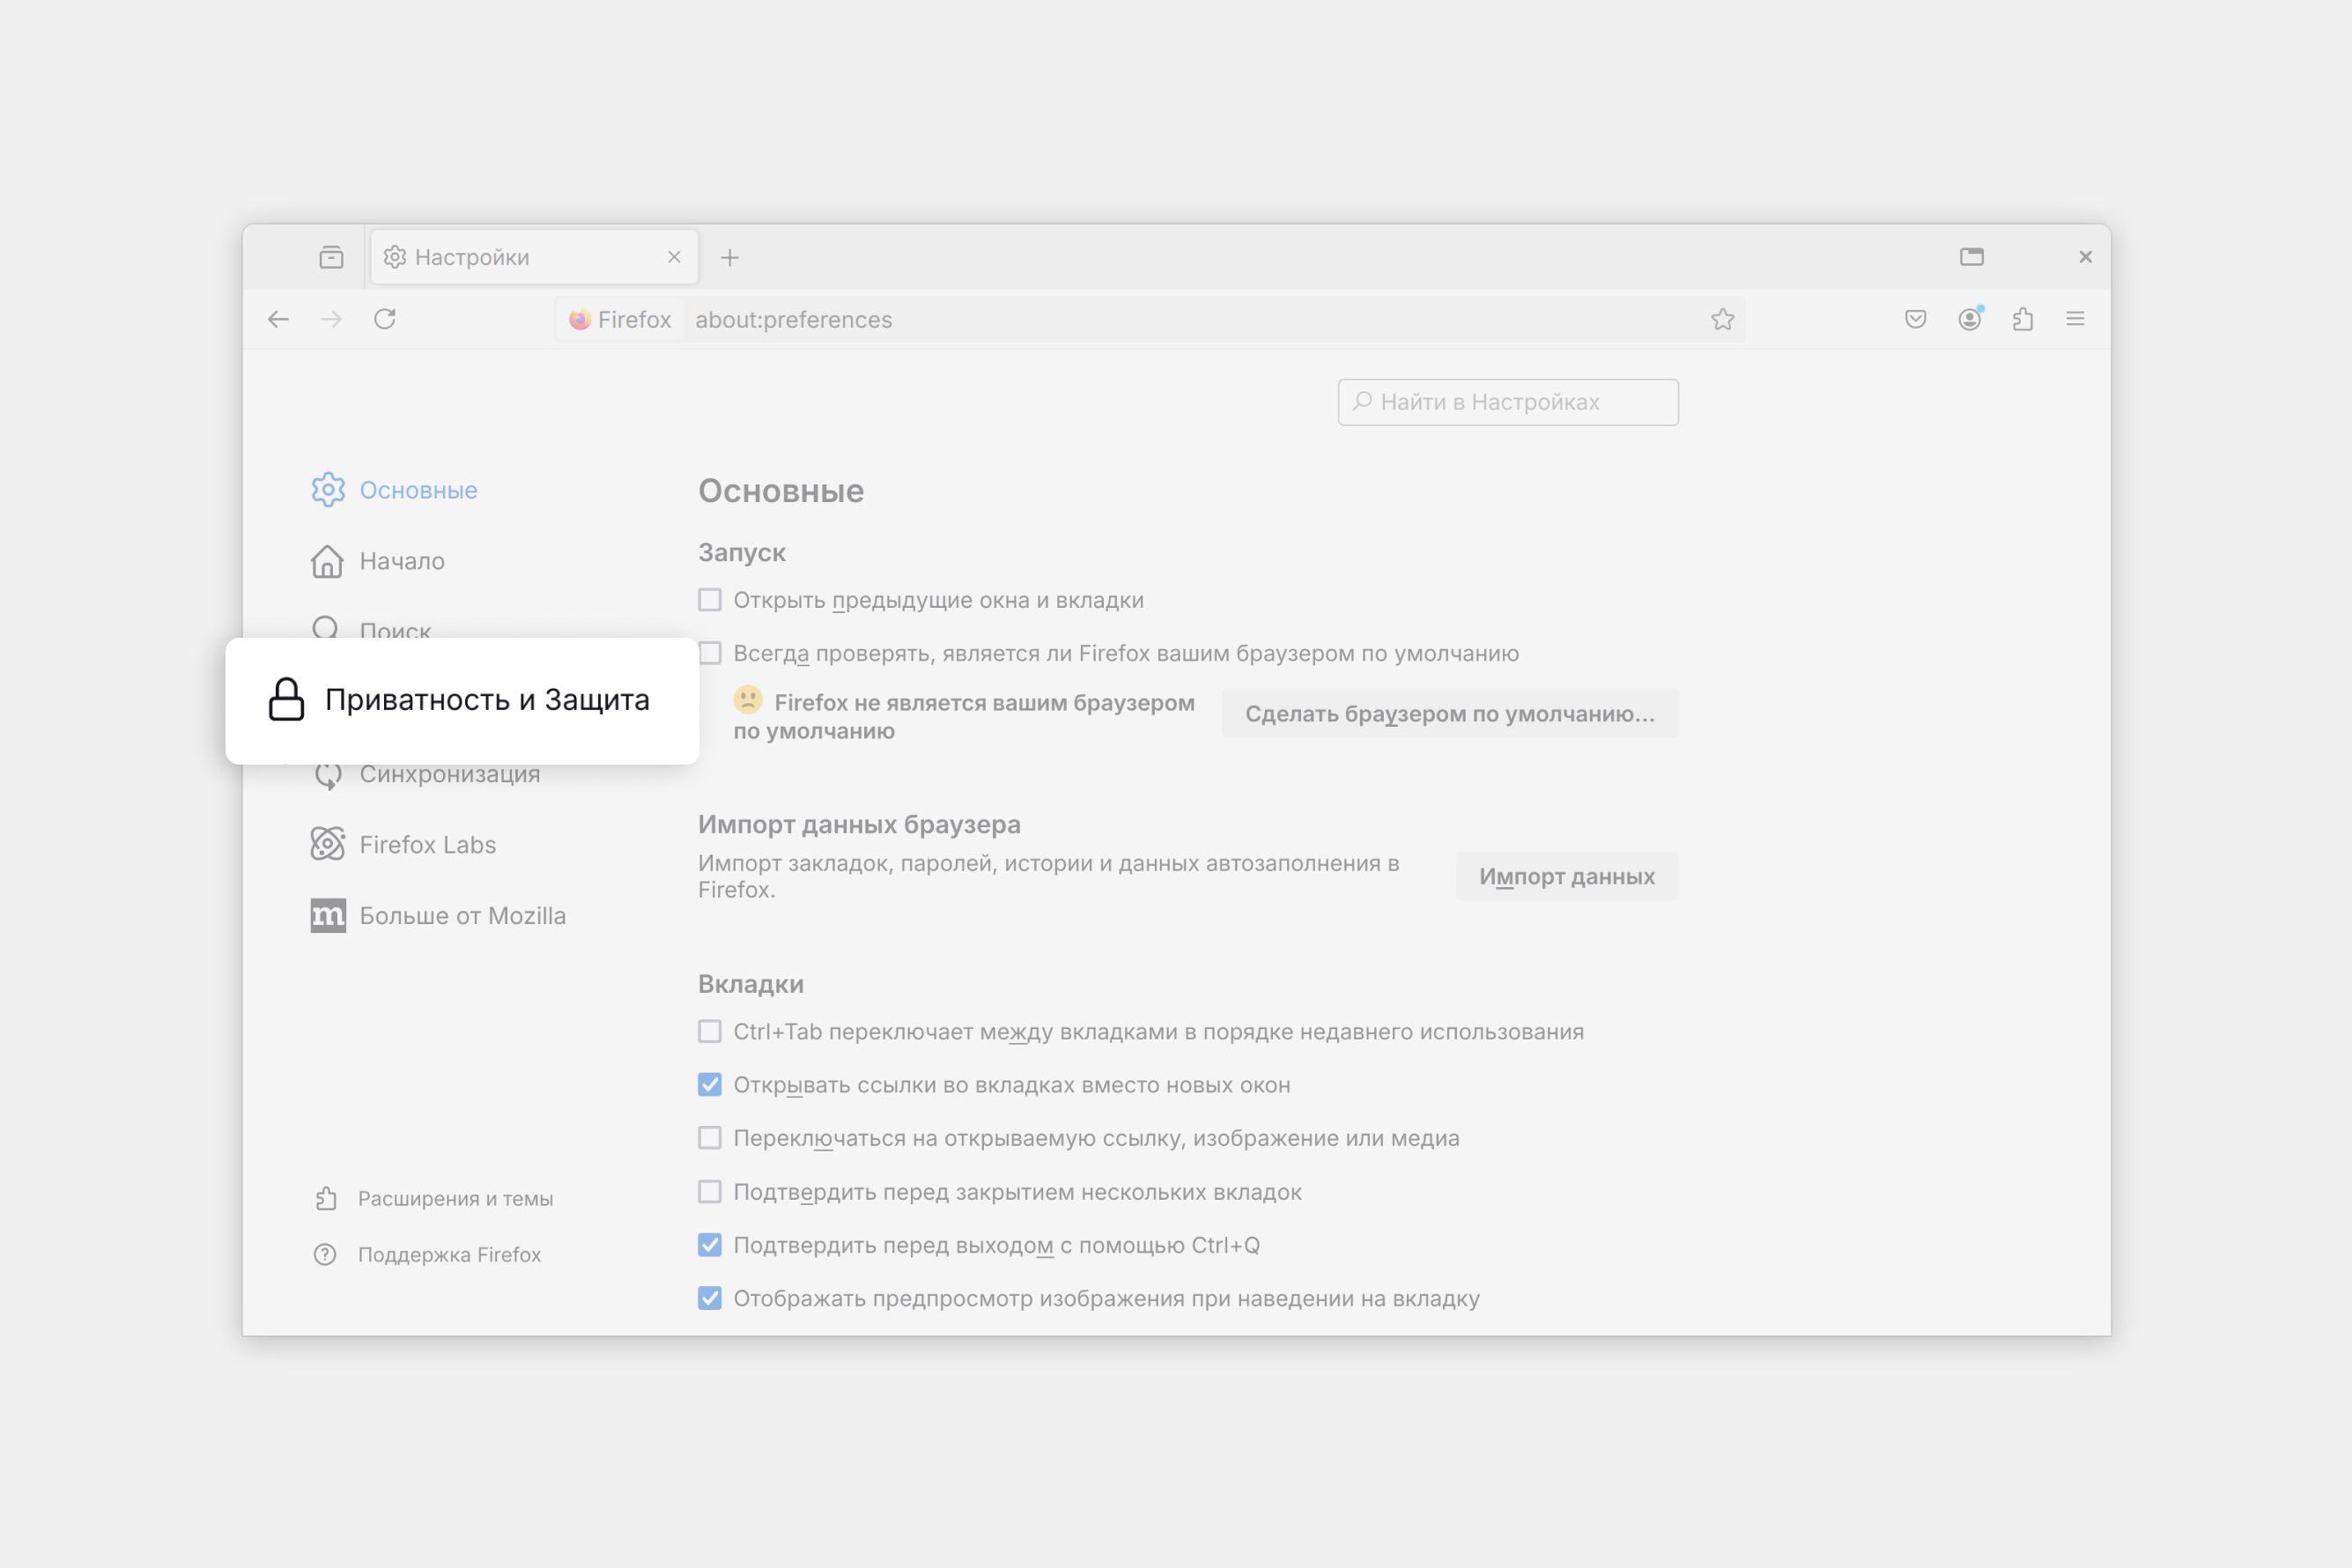Go back with the back arrow
This screenshot has height=1568, width=2352.
pos(278,319)
